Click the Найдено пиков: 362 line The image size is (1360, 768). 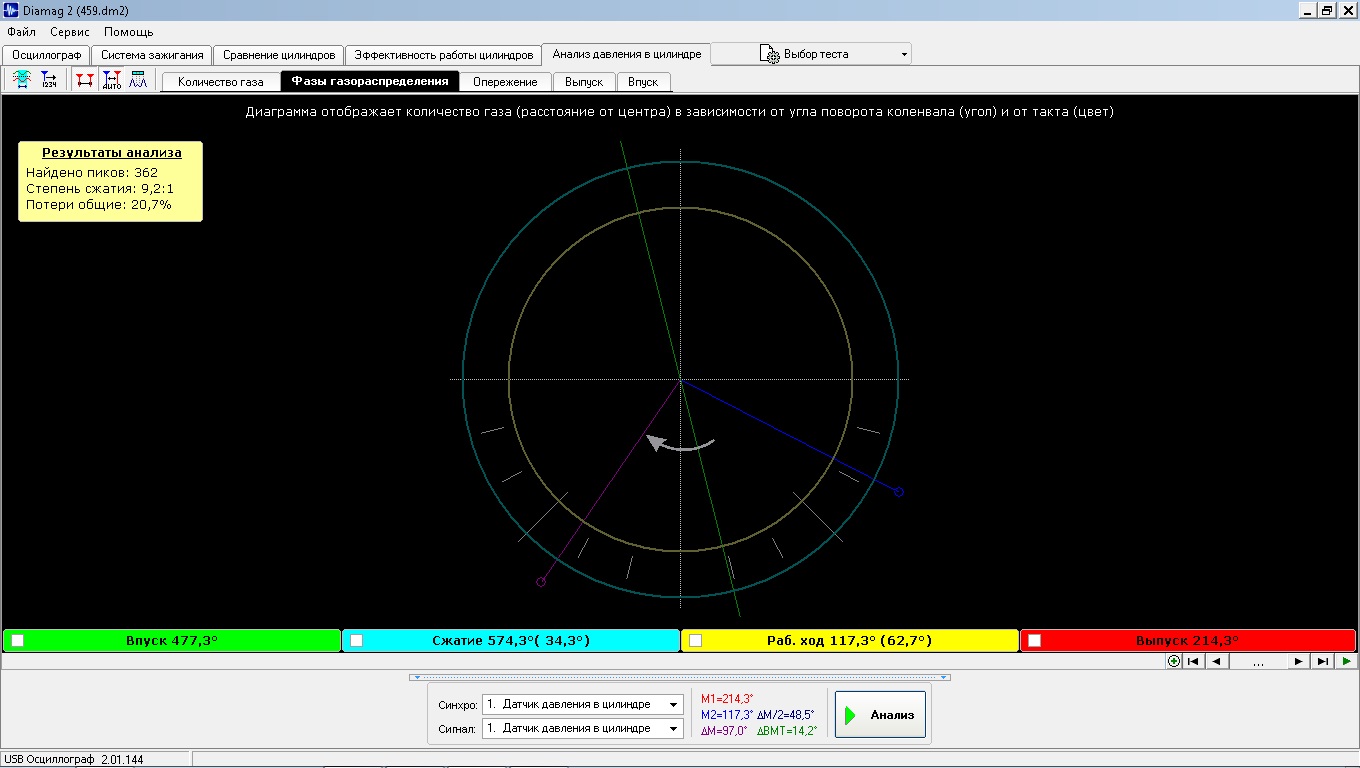pyautogui.click(x=92, y=172)
